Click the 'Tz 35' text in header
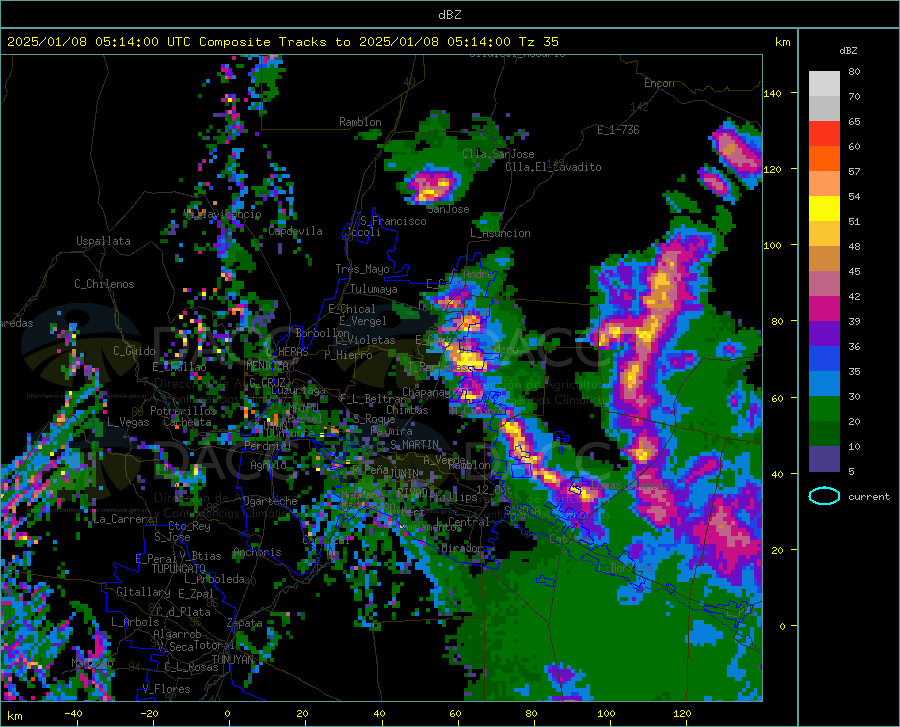The height and width of the screenshot is (727, 900). click(538, 42)
